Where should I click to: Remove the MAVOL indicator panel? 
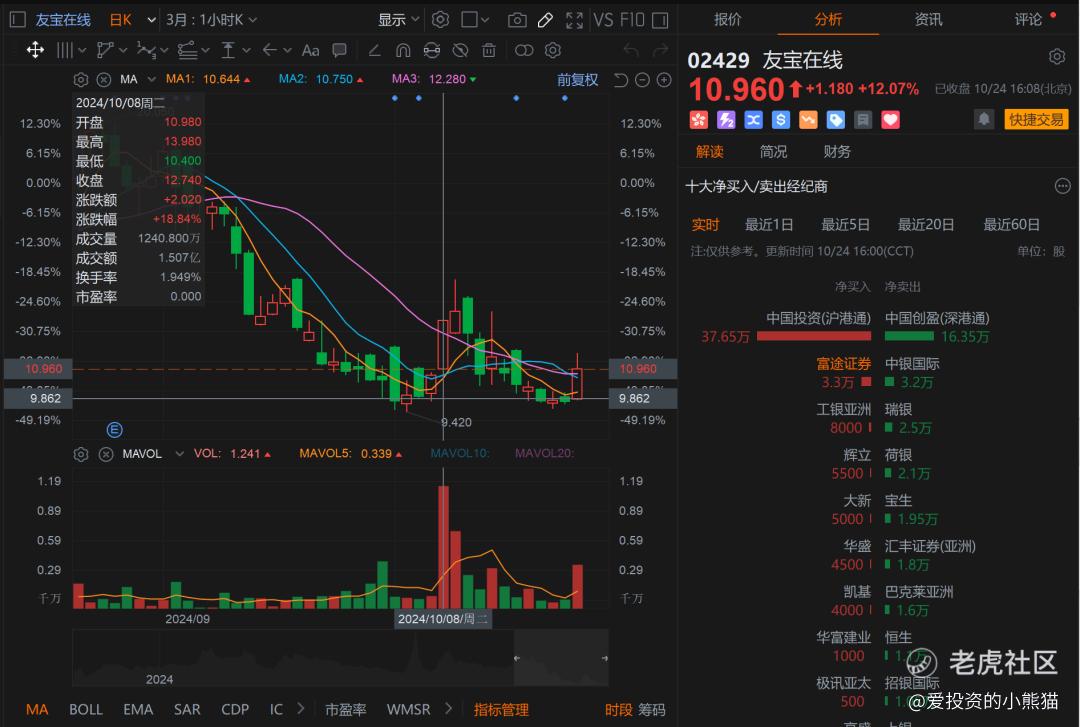[105, 455]
